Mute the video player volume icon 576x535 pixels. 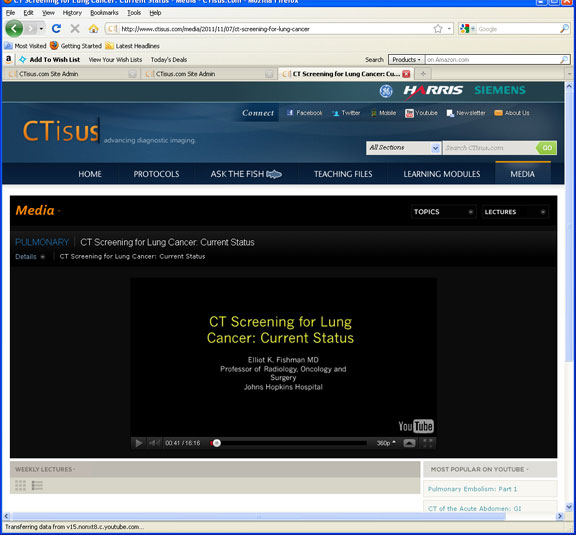(x=154, y=443)
